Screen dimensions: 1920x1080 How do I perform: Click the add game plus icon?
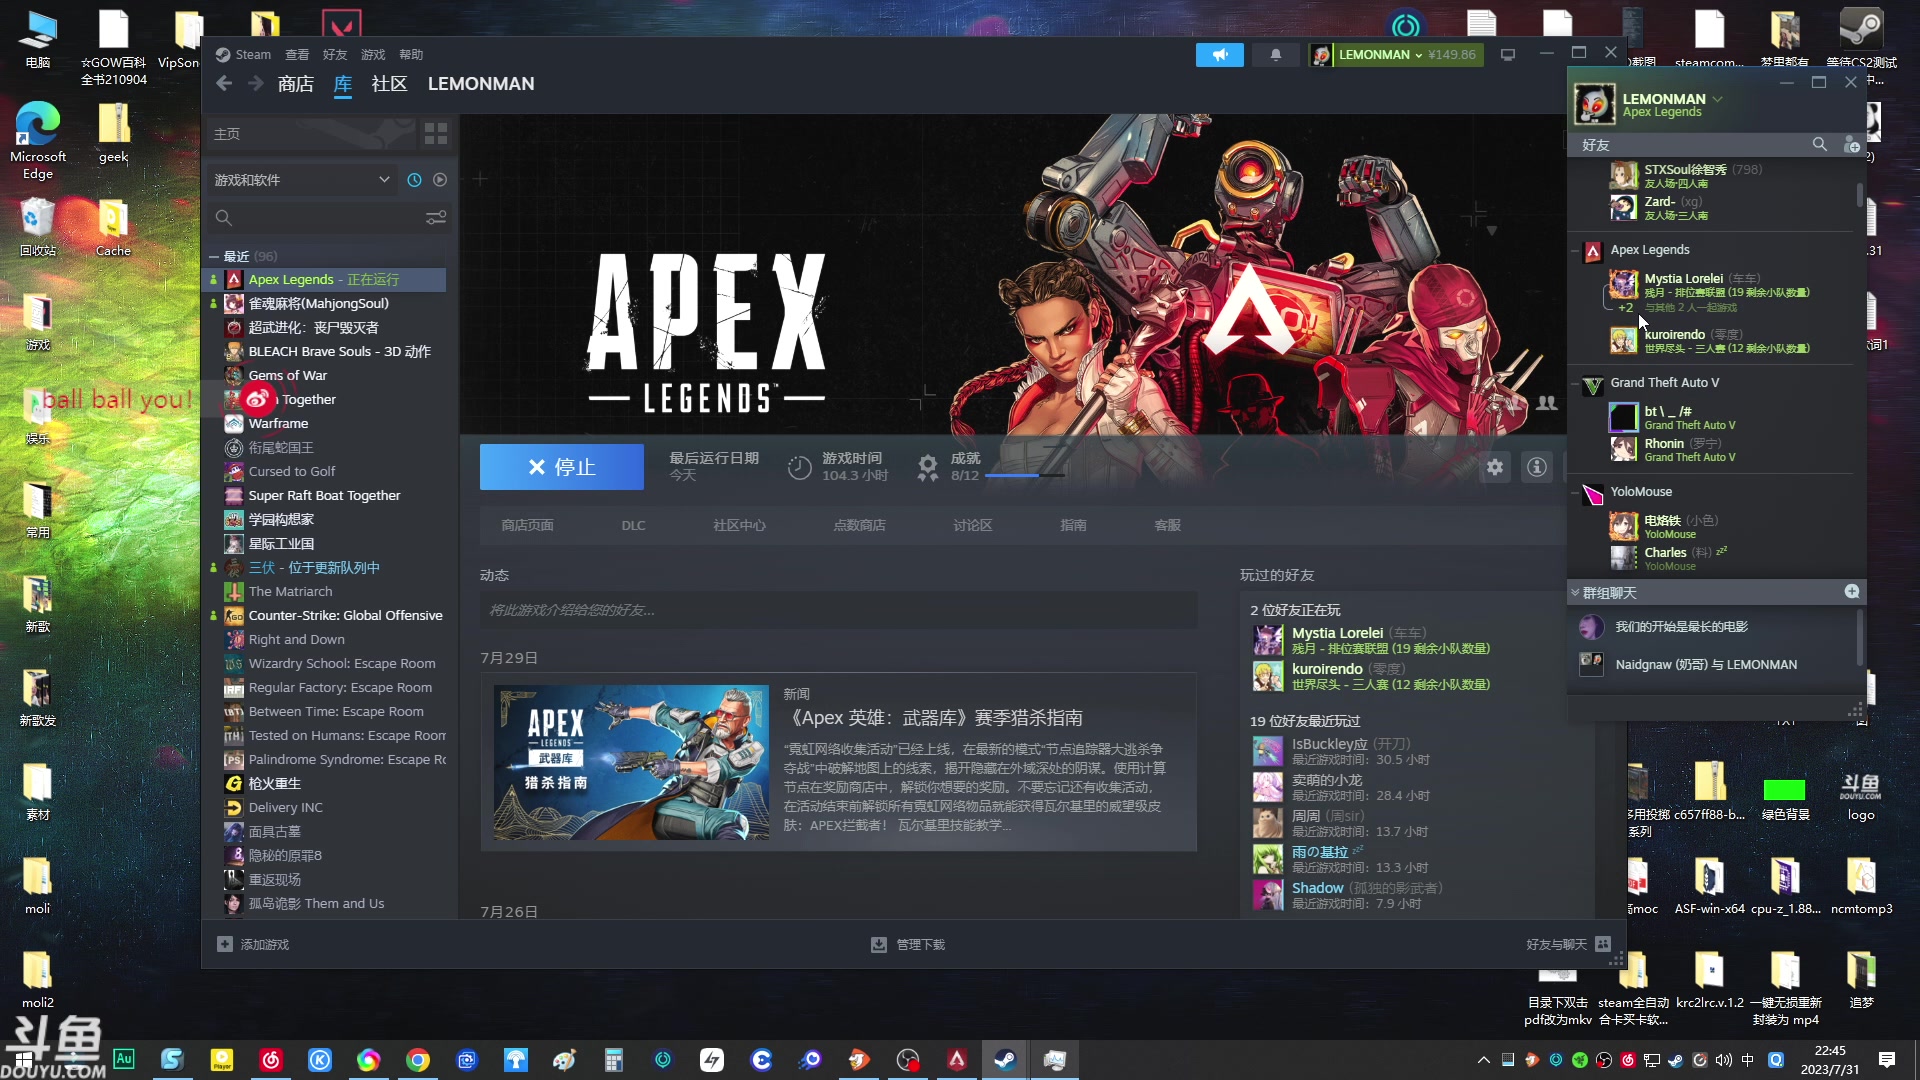click(225, 944)
